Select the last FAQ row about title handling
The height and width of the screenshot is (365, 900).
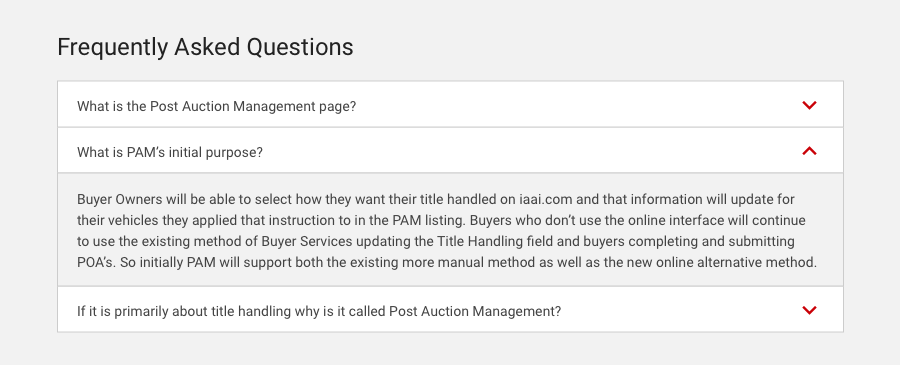(450, 310)
